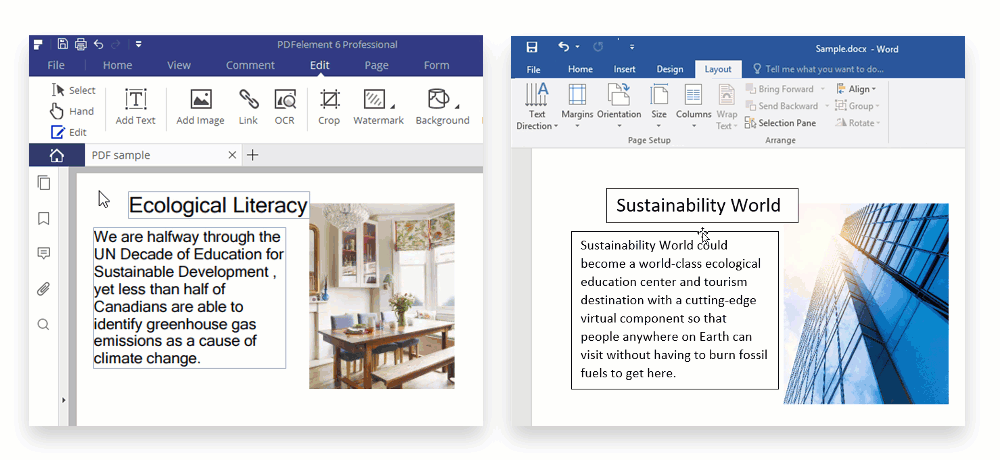
Task: Click the home icon tab in PDFelement
Action: (x=56, y=155)
